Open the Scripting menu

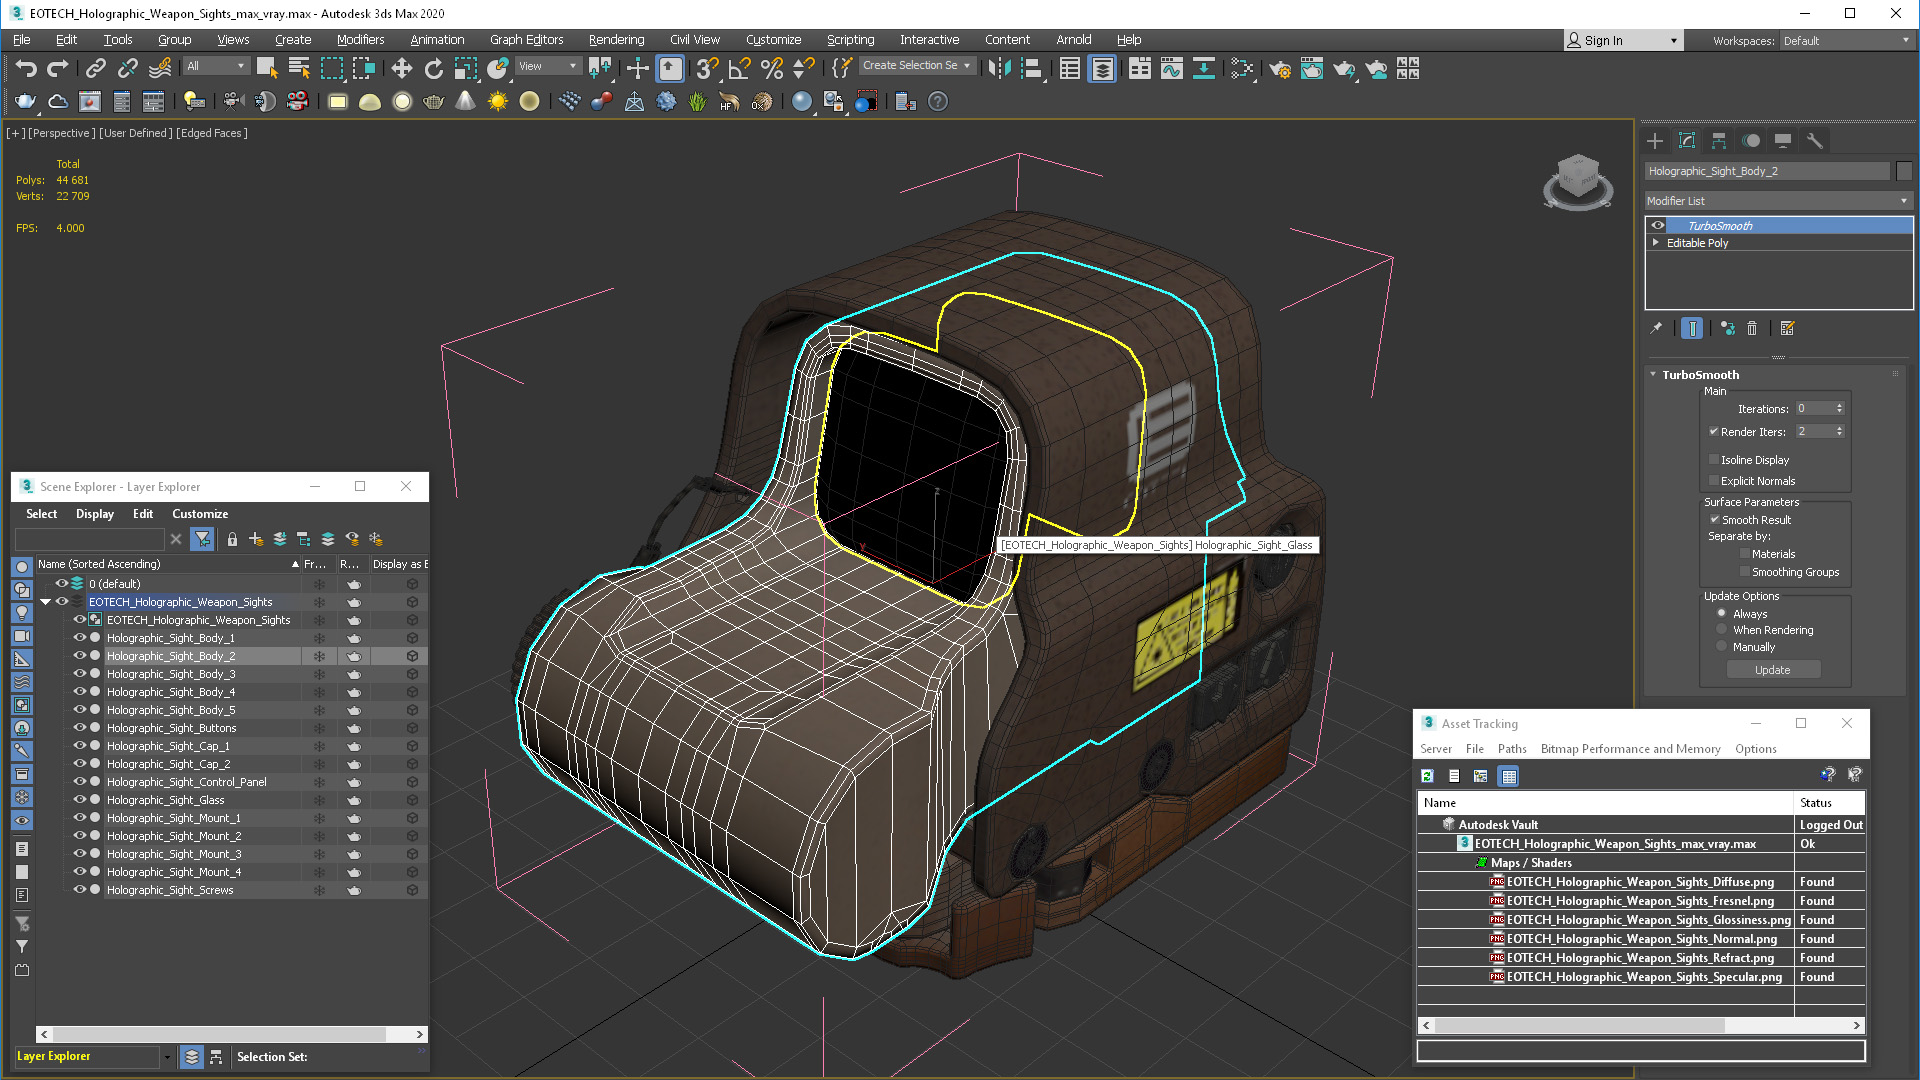click(850, 40)
